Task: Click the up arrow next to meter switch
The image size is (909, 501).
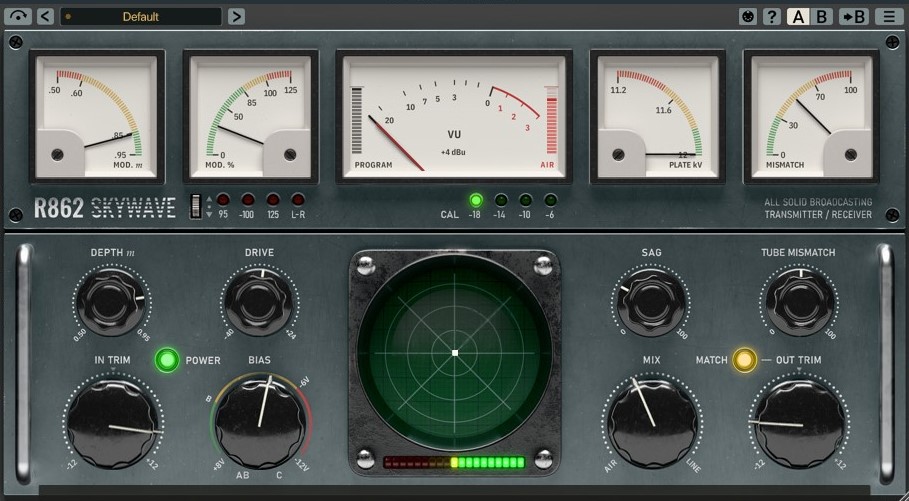Action: pos(209,200)
